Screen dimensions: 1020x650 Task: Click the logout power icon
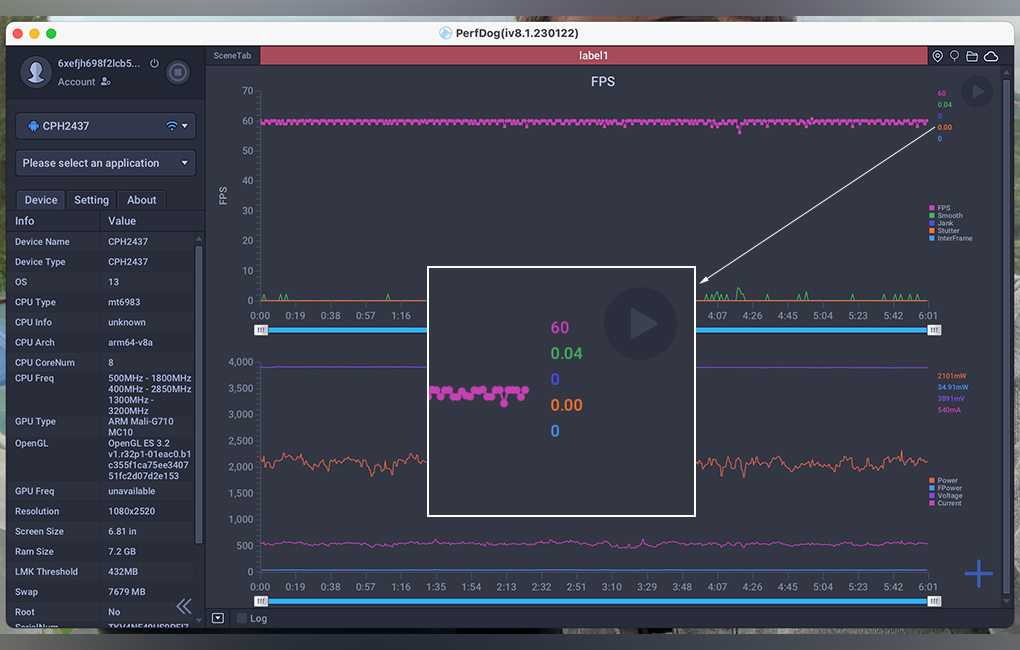pyautogui.click(x=154, y=63)
